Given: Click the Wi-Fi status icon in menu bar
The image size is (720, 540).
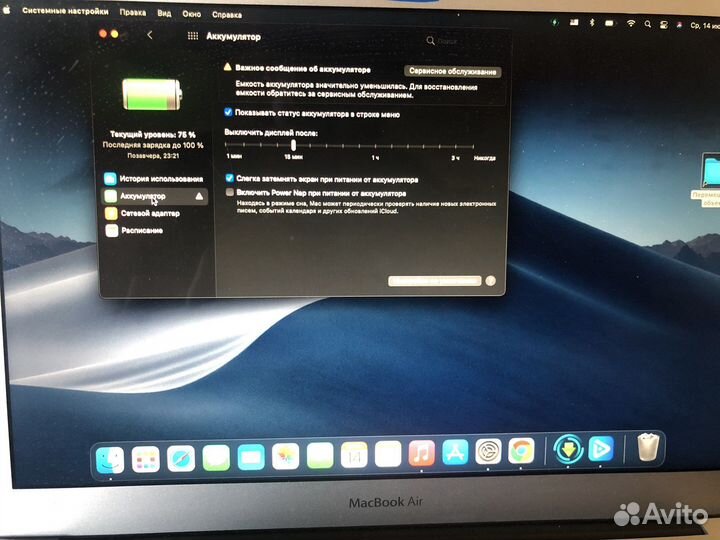Looking at the screenshot, I should pos(631,23).
